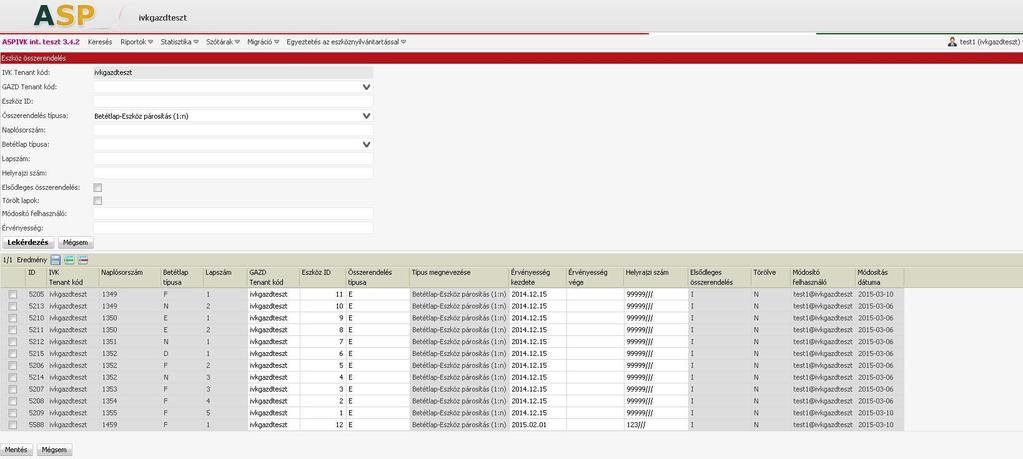The height and width of the screenshot is (459, 1023).
Task: Tick the Elsődleges összerendelés checkbox
Action: 98,188
